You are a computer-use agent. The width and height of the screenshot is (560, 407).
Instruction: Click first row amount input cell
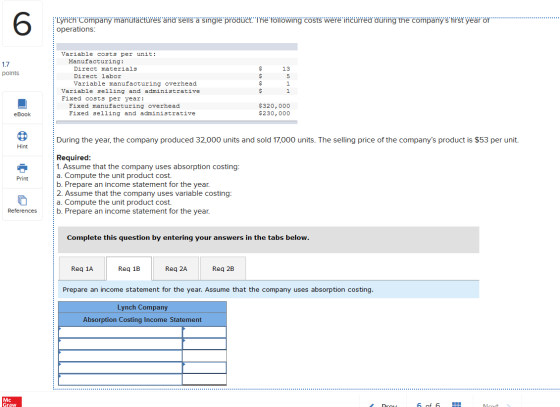[x=204, y=332]
